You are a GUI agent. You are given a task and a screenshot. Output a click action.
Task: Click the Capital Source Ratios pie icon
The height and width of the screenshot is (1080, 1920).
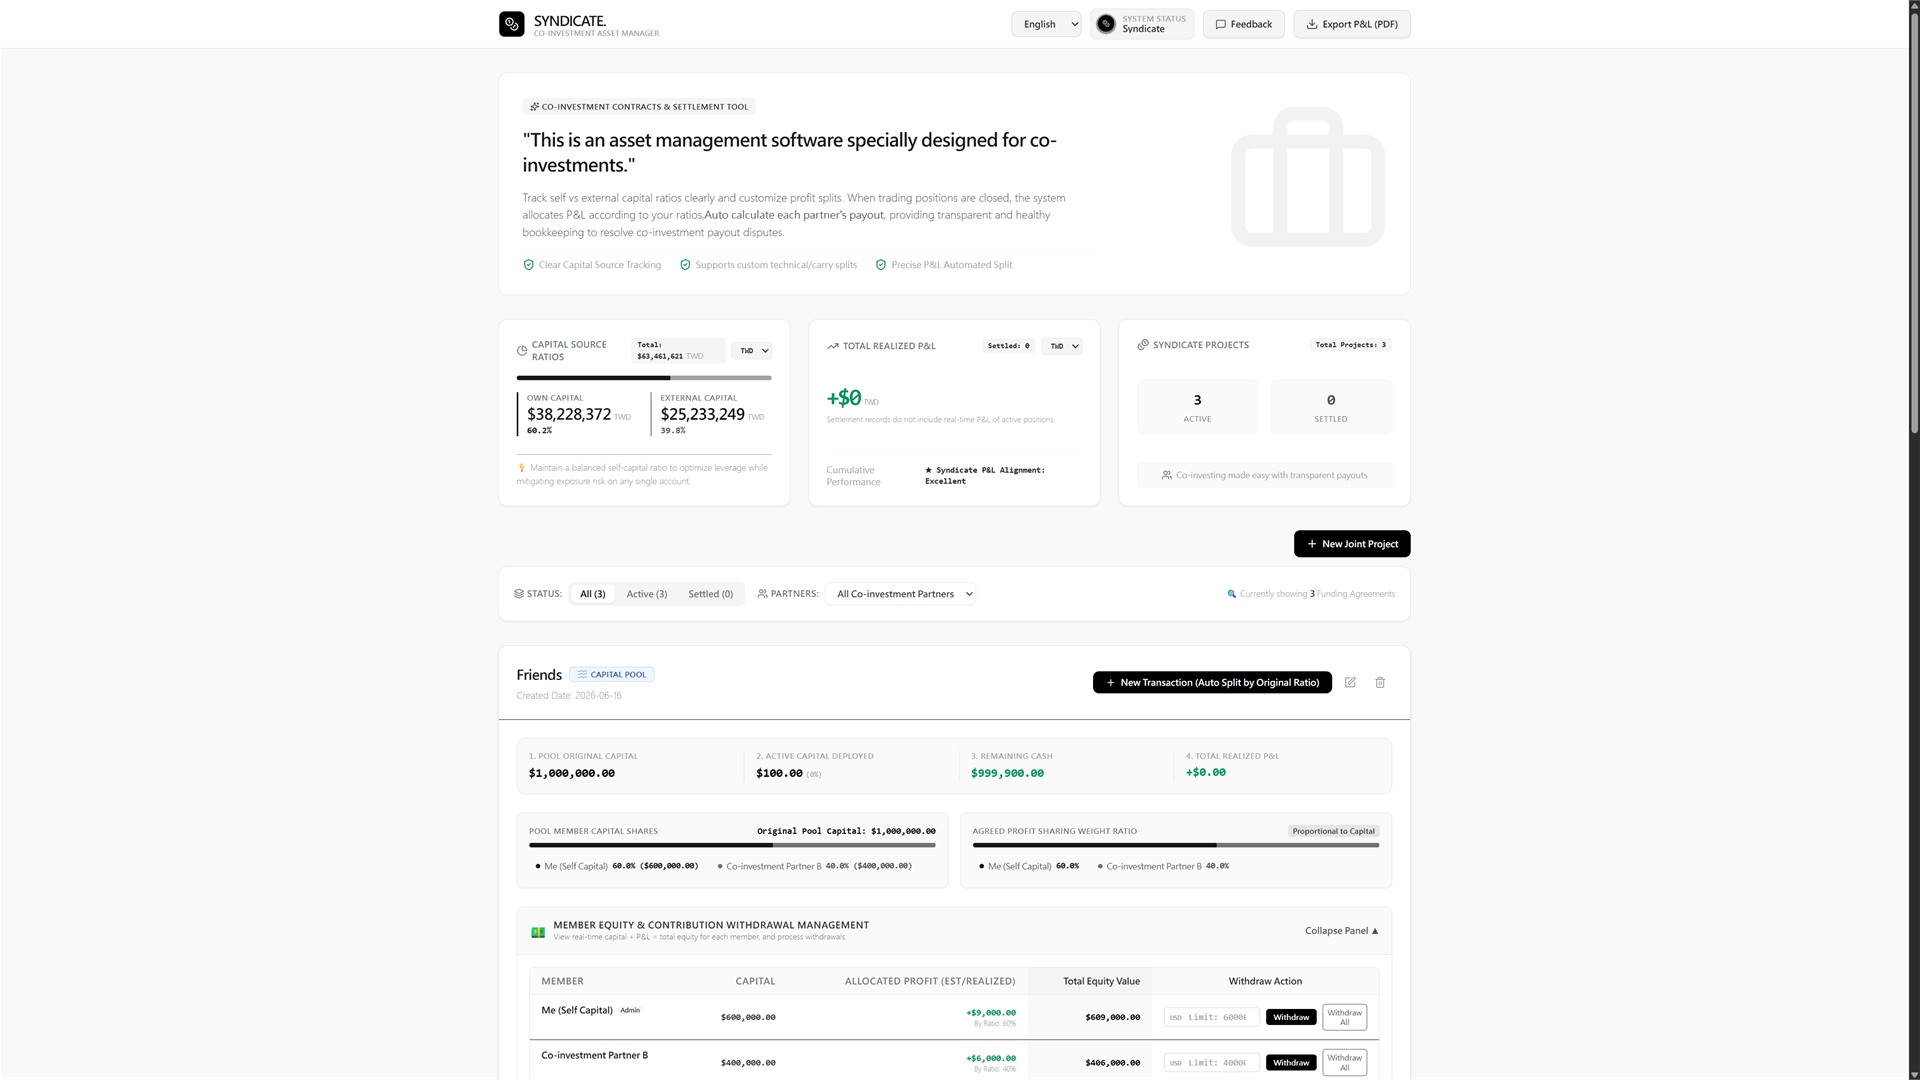click(522, 351)
